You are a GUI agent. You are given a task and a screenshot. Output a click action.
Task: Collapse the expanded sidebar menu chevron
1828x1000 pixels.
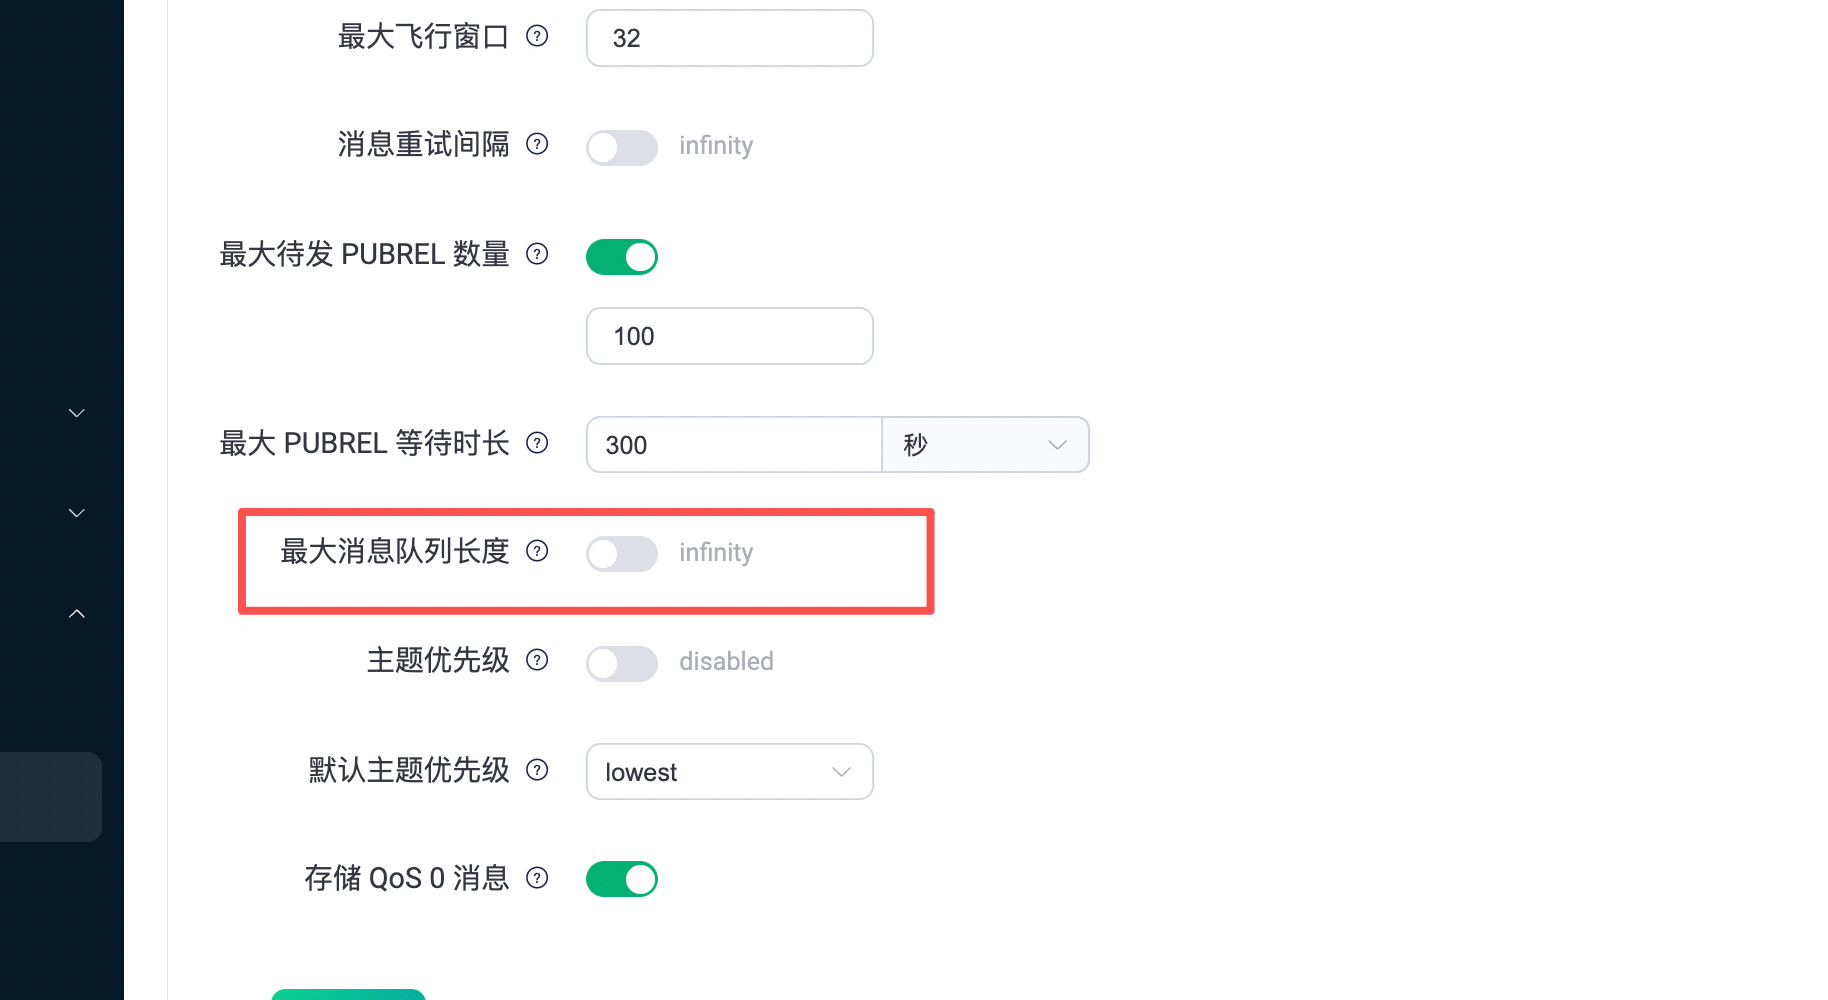coord(77,613)
